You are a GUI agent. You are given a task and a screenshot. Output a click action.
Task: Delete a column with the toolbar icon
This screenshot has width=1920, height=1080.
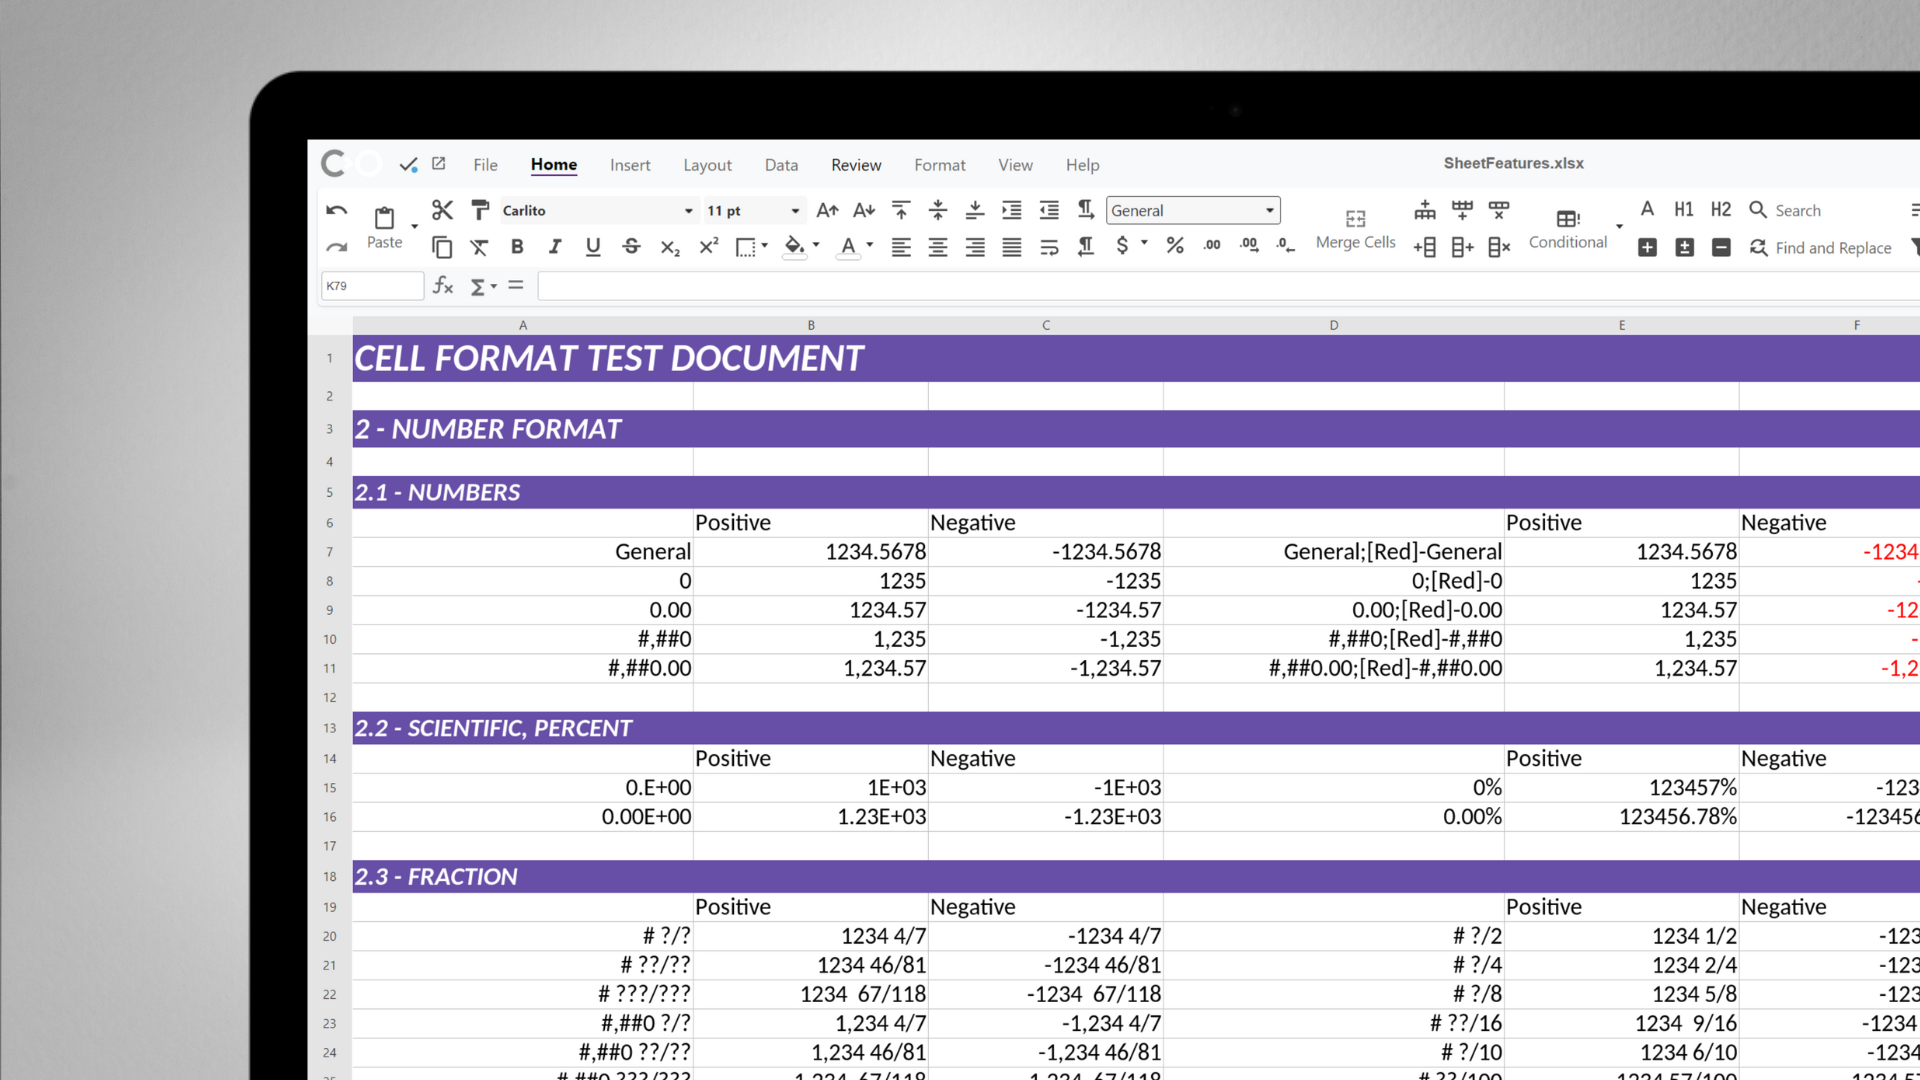[1499, 247]
